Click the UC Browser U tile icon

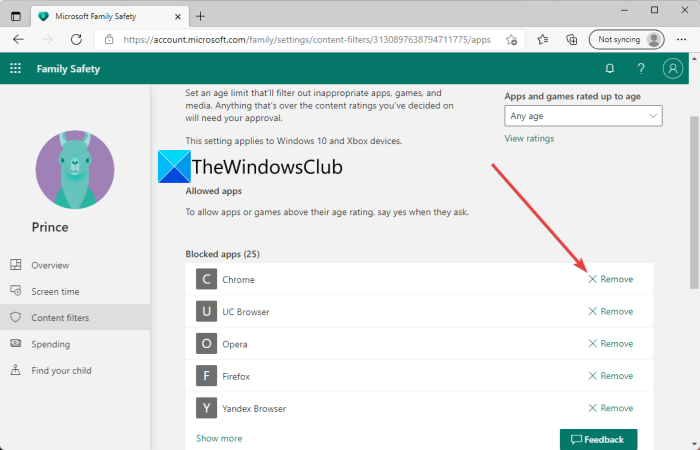(x=206, y=311)
